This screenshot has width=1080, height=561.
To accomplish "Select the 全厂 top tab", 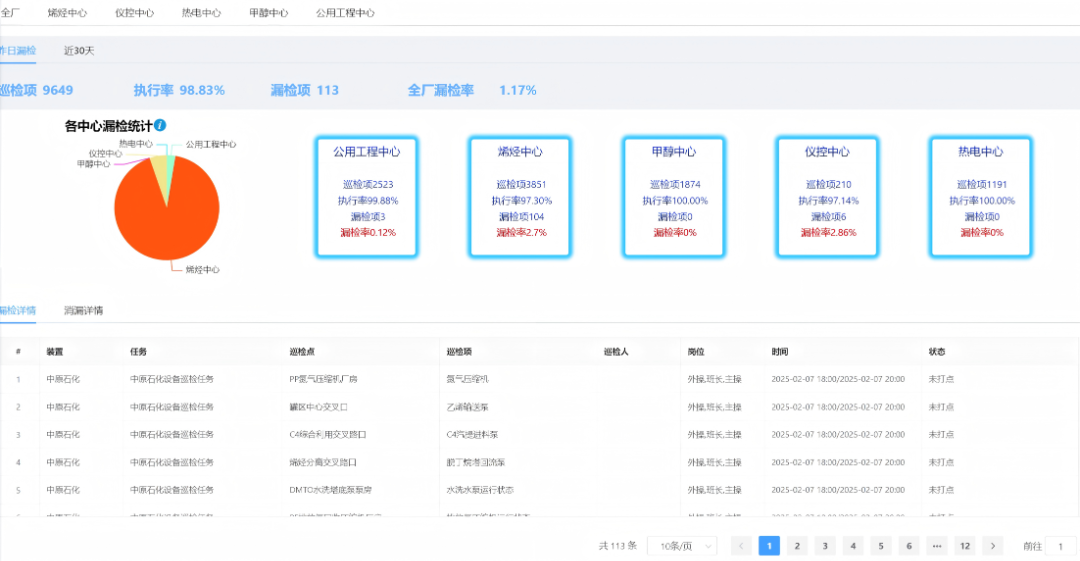I will 10,13.
